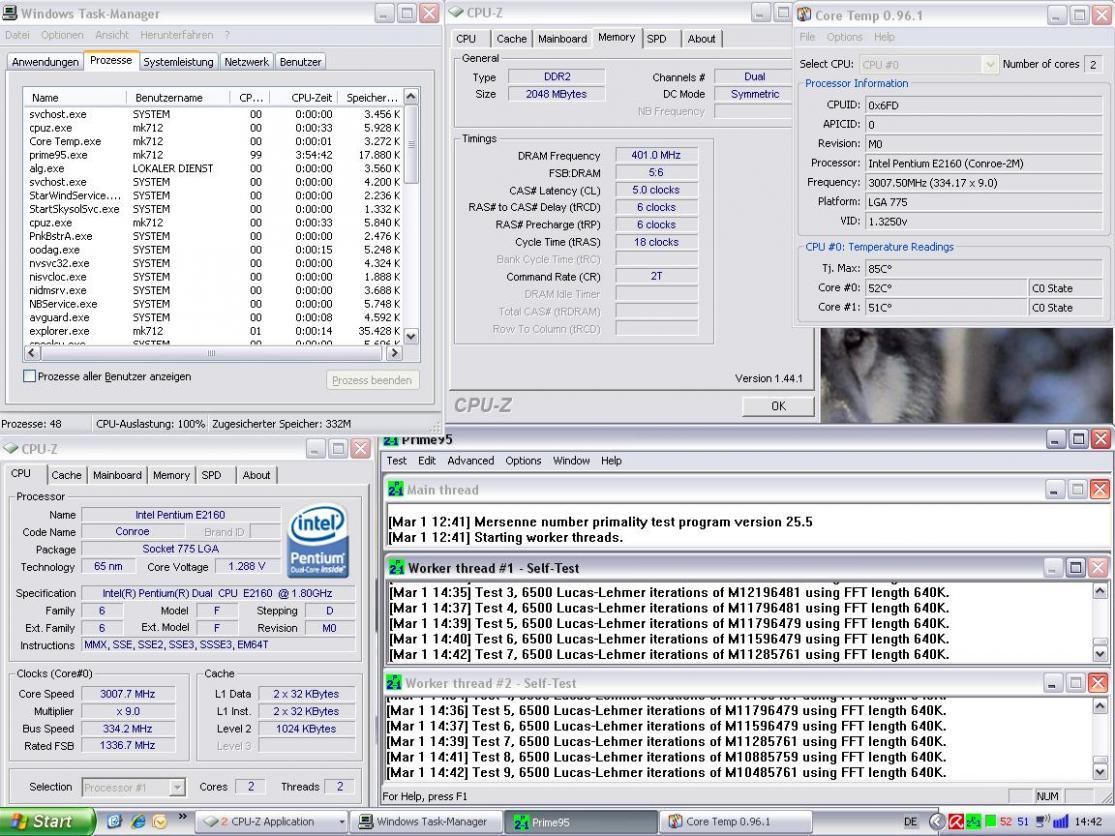
Task: Click the Task-Manager title bar icon
Action: click(x=10, y=13)
